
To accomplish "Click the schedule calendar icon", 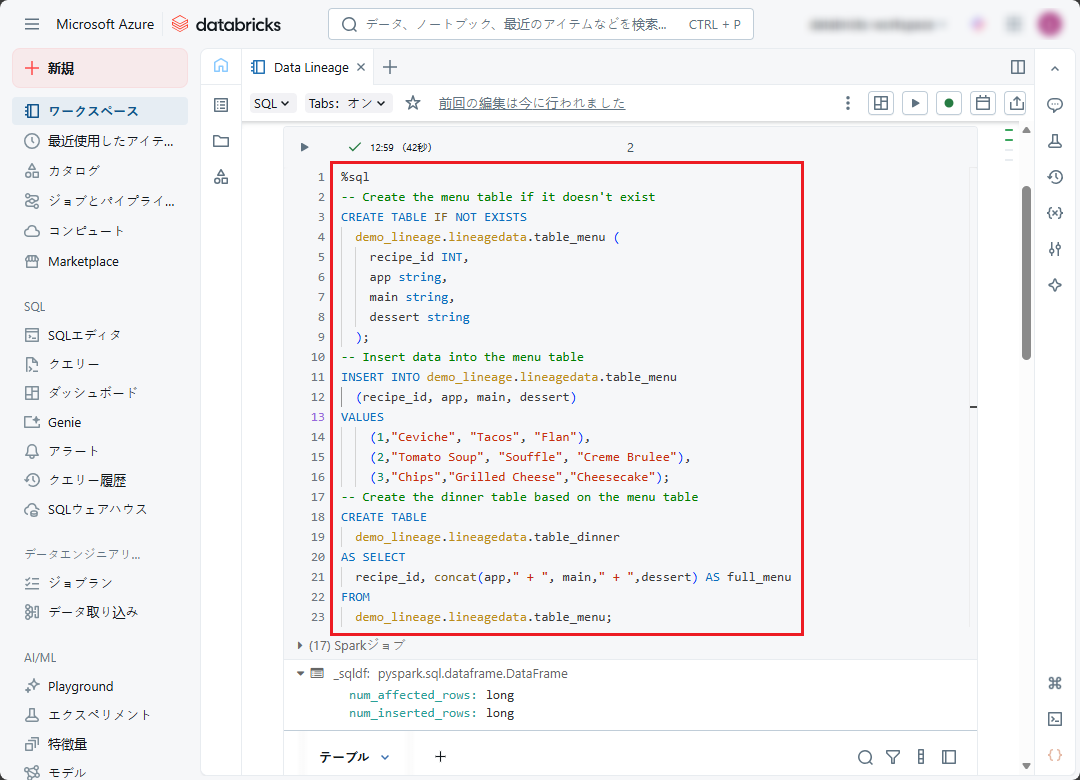I will click(x=983, y=103).
